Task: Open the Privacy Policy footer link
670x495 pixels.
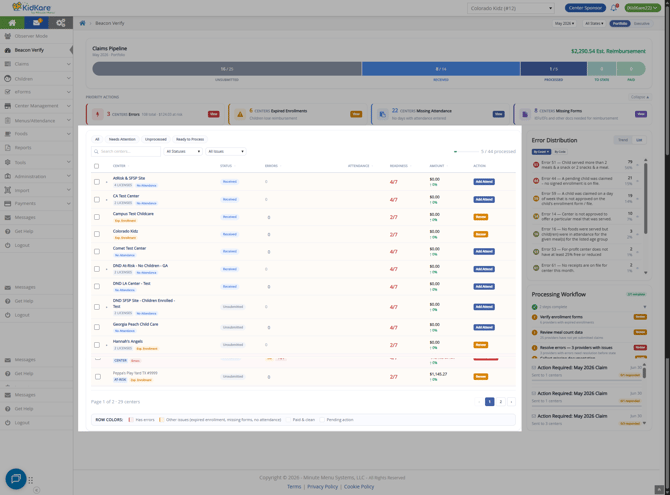Action: tap(322, 486)
